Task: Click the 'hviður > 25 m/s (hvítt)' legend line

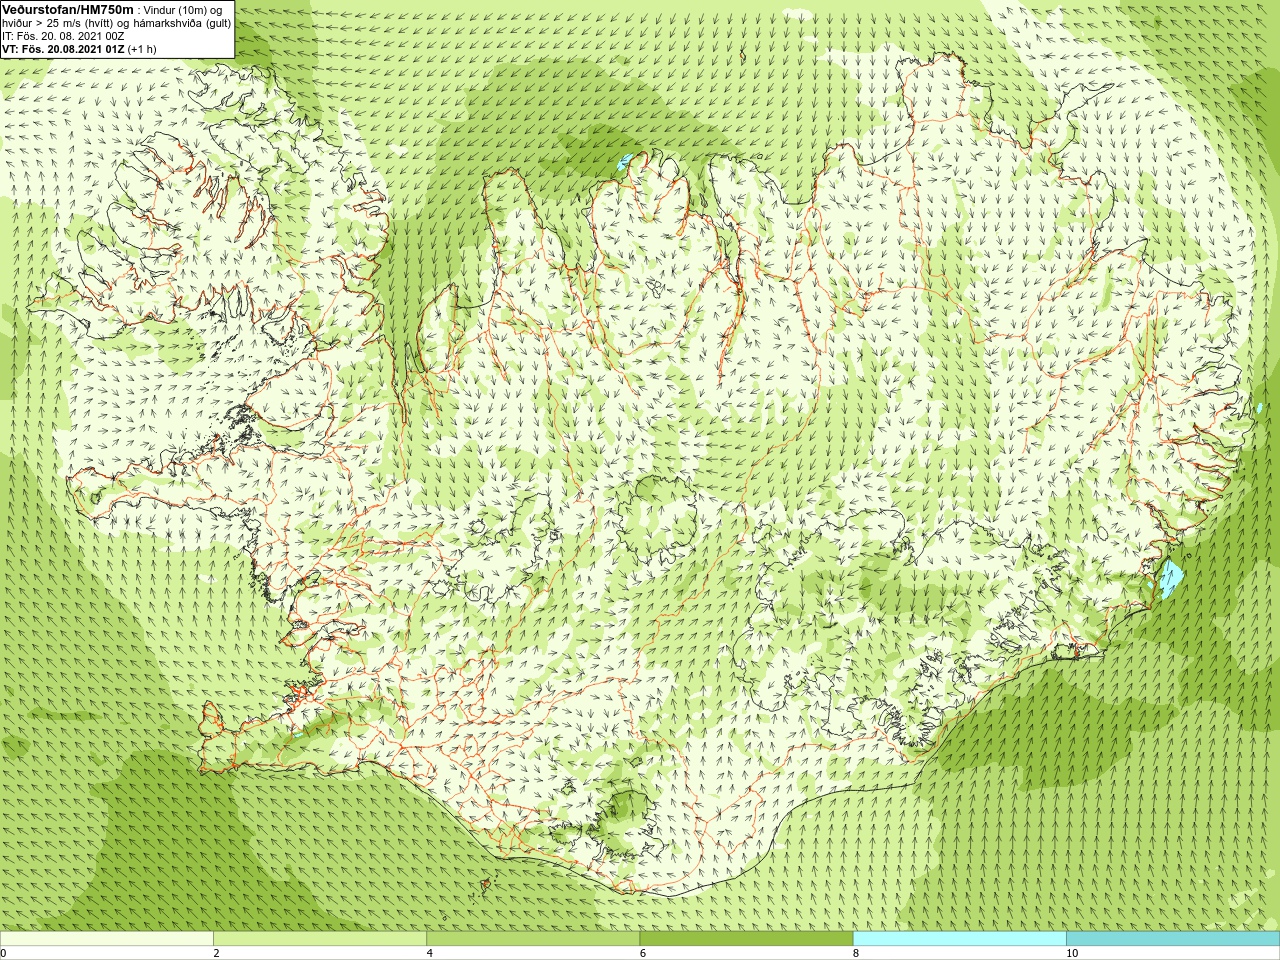Action: 117,22
